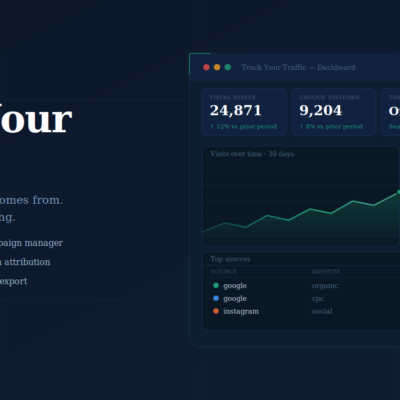
Task: Click the 'Top sources' heading
Action: click(230, 259)
